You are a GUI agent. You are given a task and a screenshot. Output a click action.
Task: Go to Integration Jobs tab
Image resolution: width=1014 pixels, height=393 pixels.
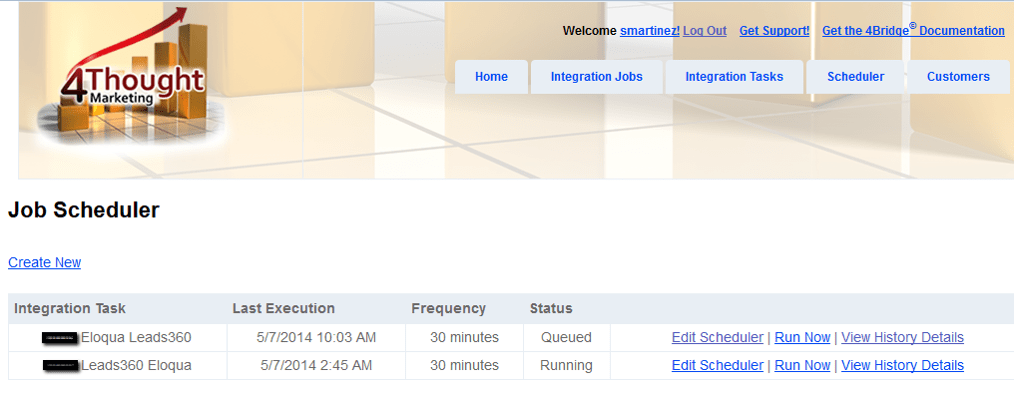click(x=596, y=77)
